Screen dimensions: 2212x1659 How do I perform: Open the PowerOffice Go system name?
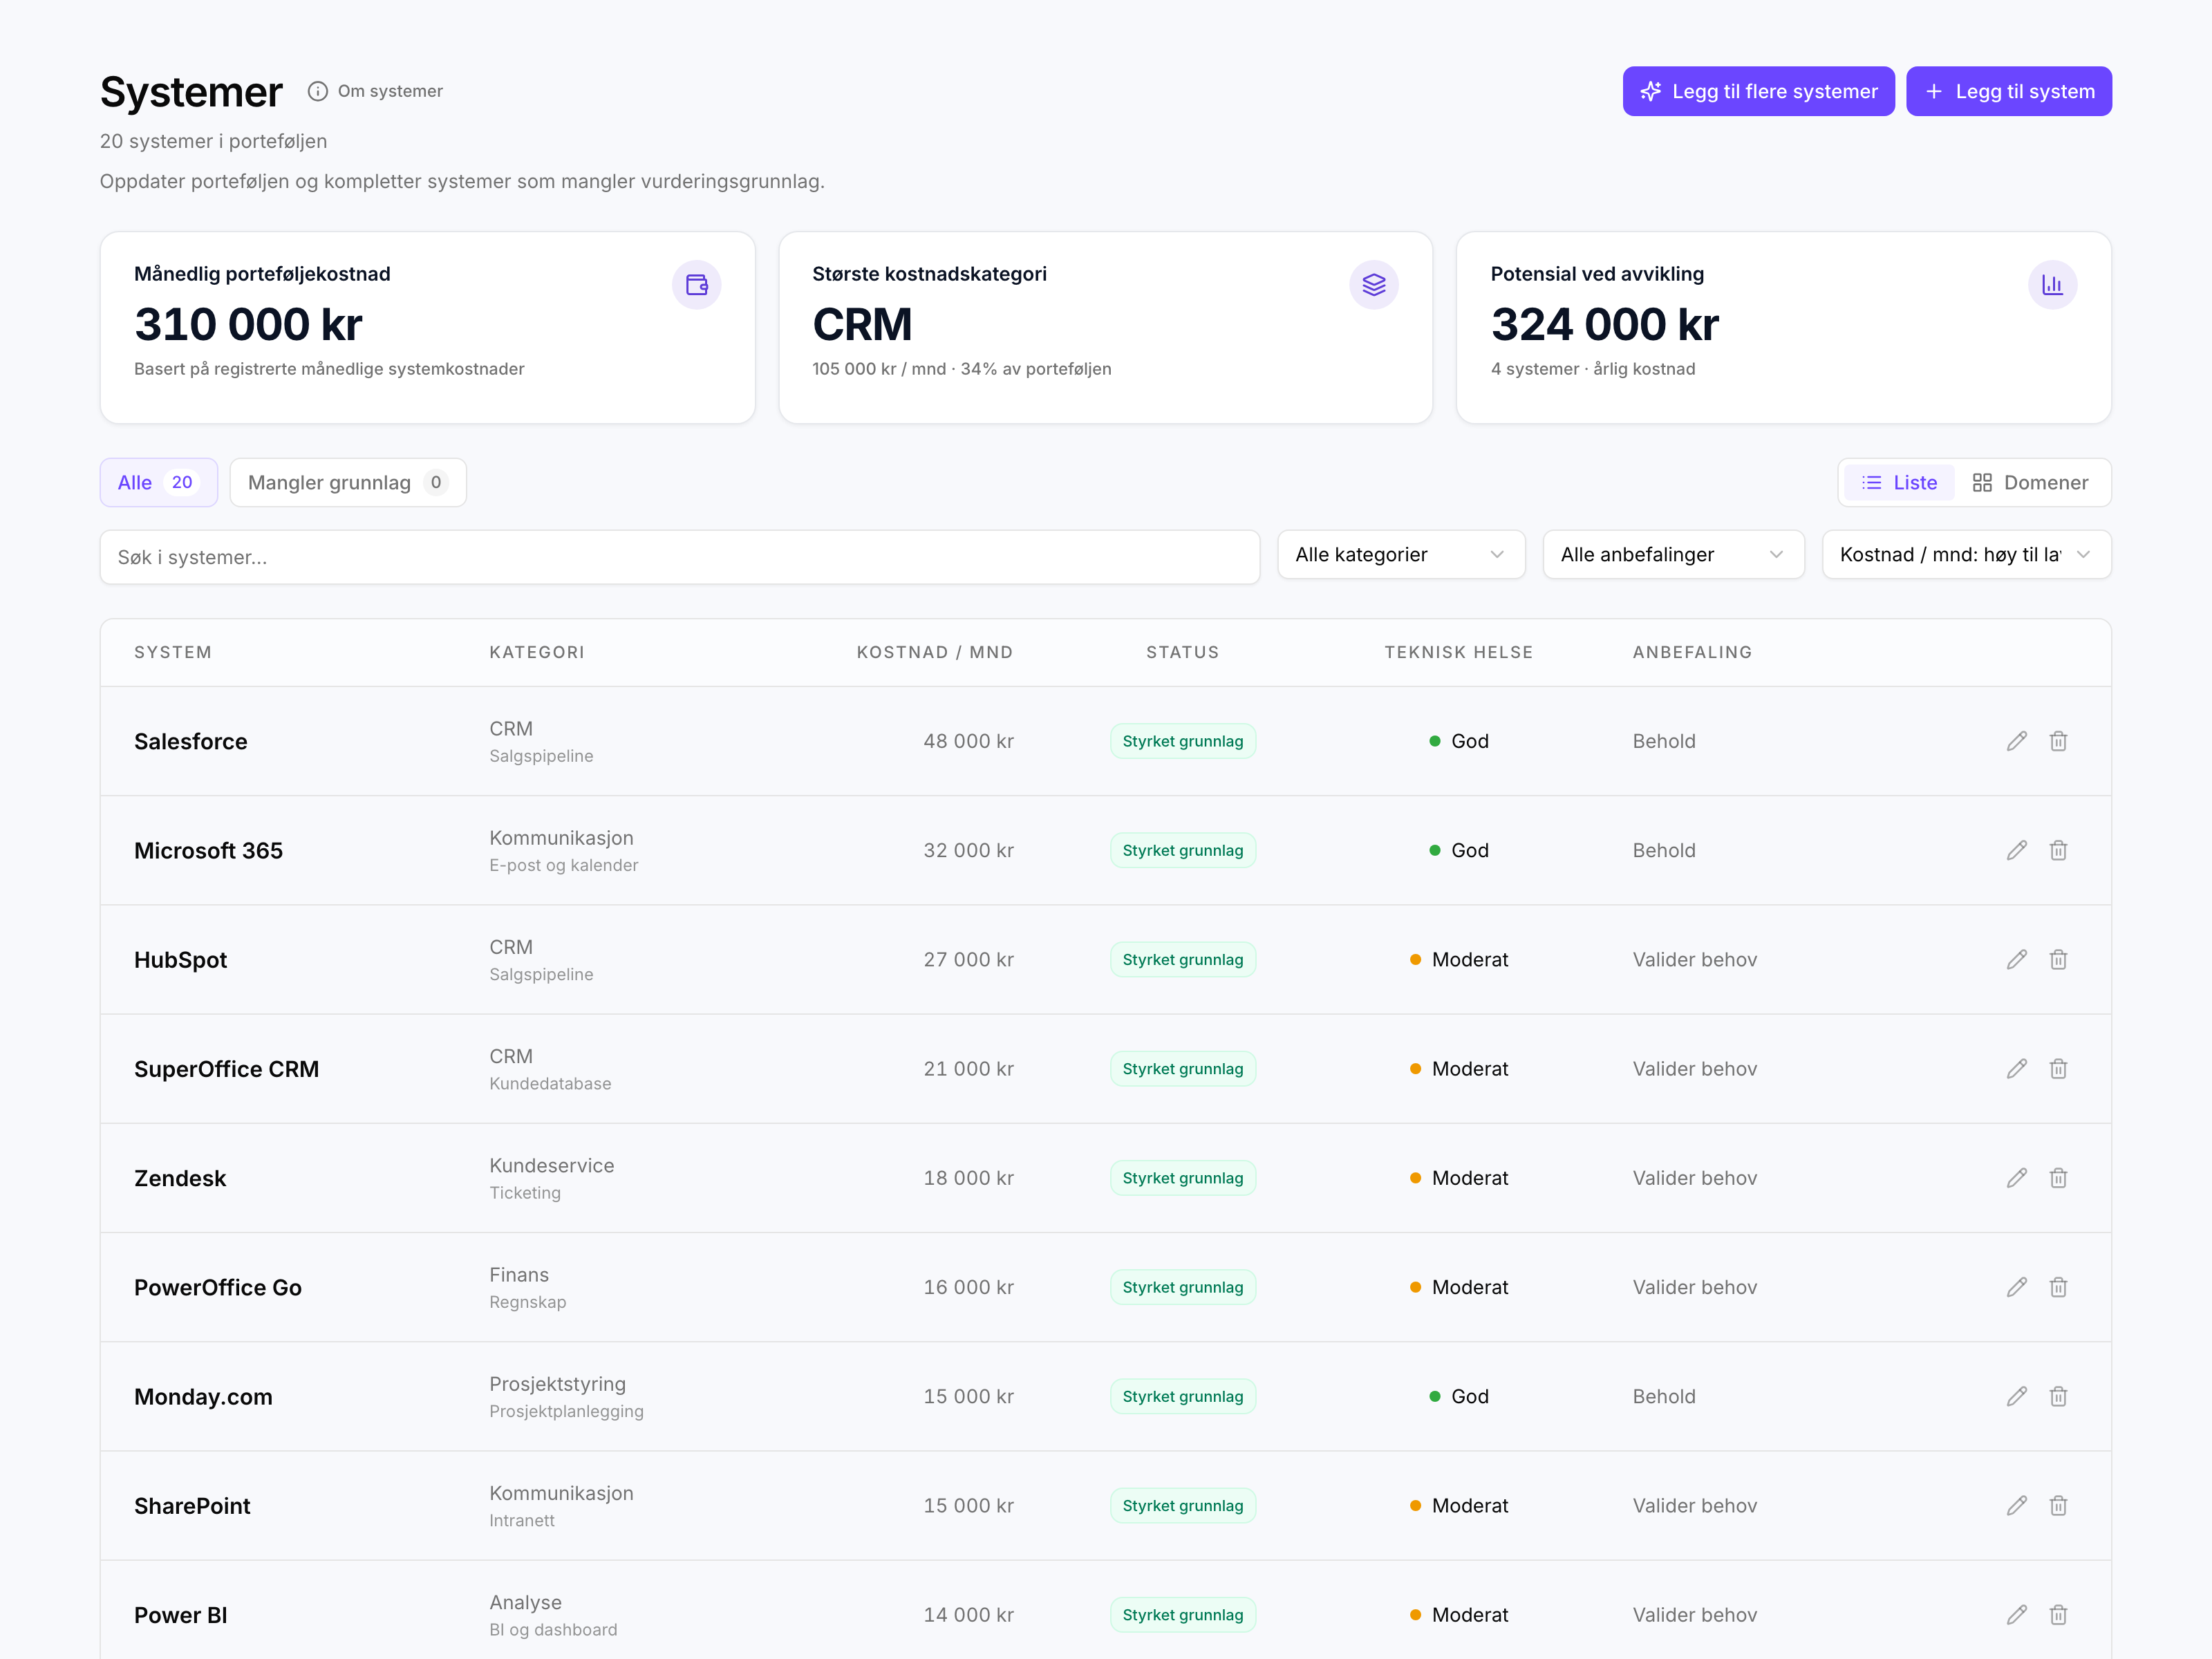pyautogui.click(x=218, y=1287)
